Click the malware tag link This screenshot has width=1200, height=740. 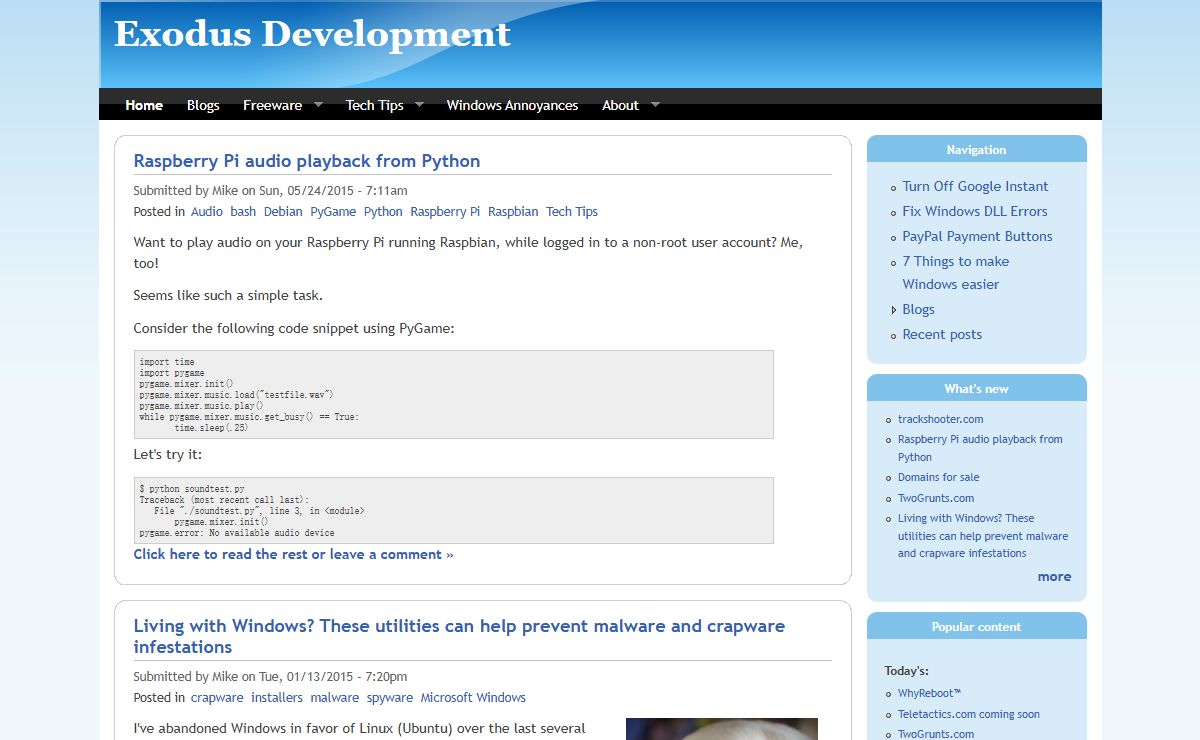(x=334, y=698)
